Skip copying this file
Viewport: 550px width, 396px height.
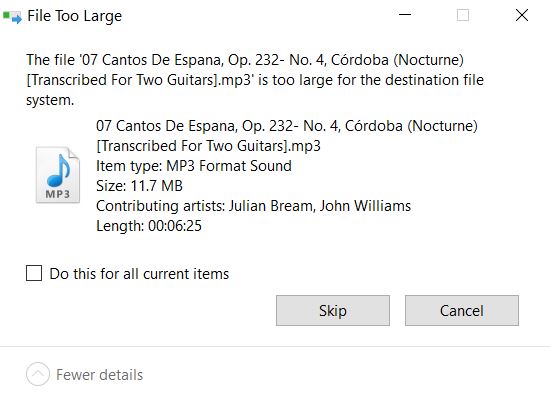[x=333, y=310]
